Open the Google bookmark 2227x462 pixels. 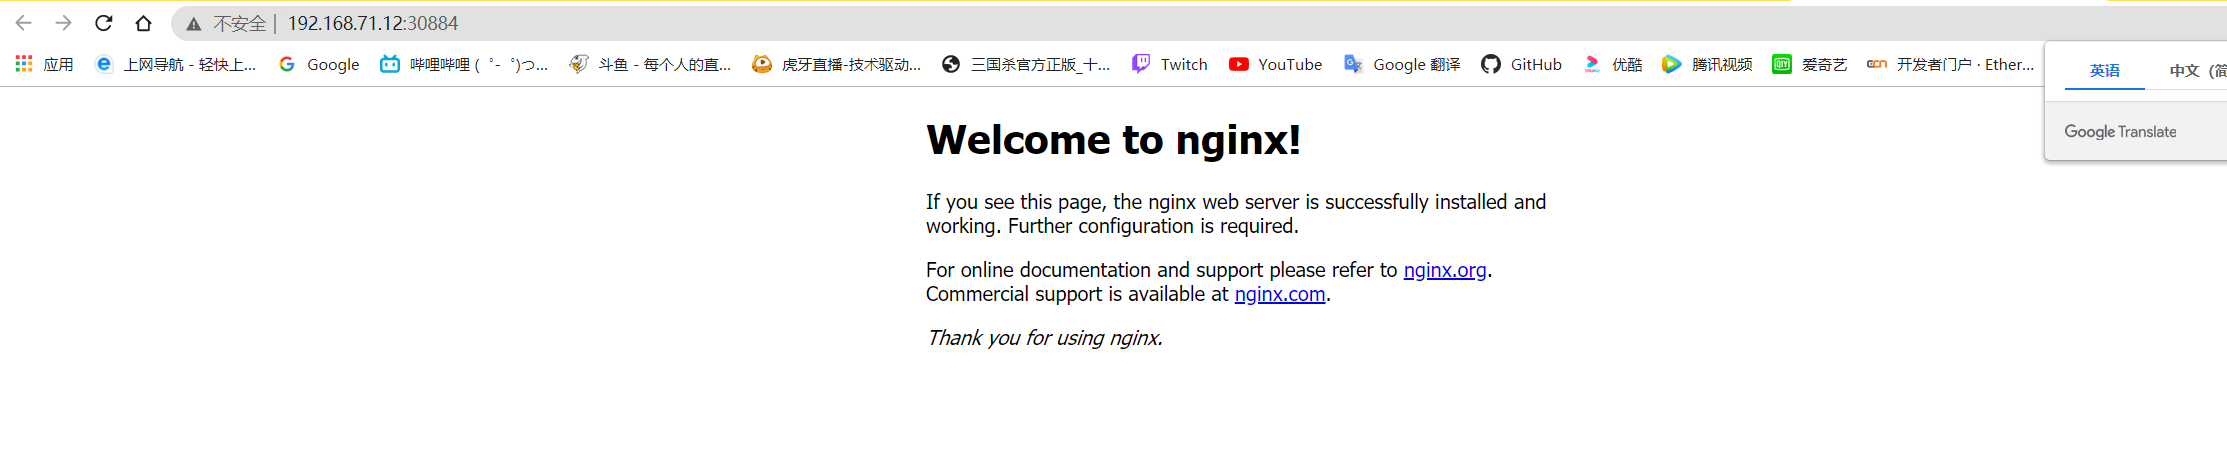pos(319,64)
